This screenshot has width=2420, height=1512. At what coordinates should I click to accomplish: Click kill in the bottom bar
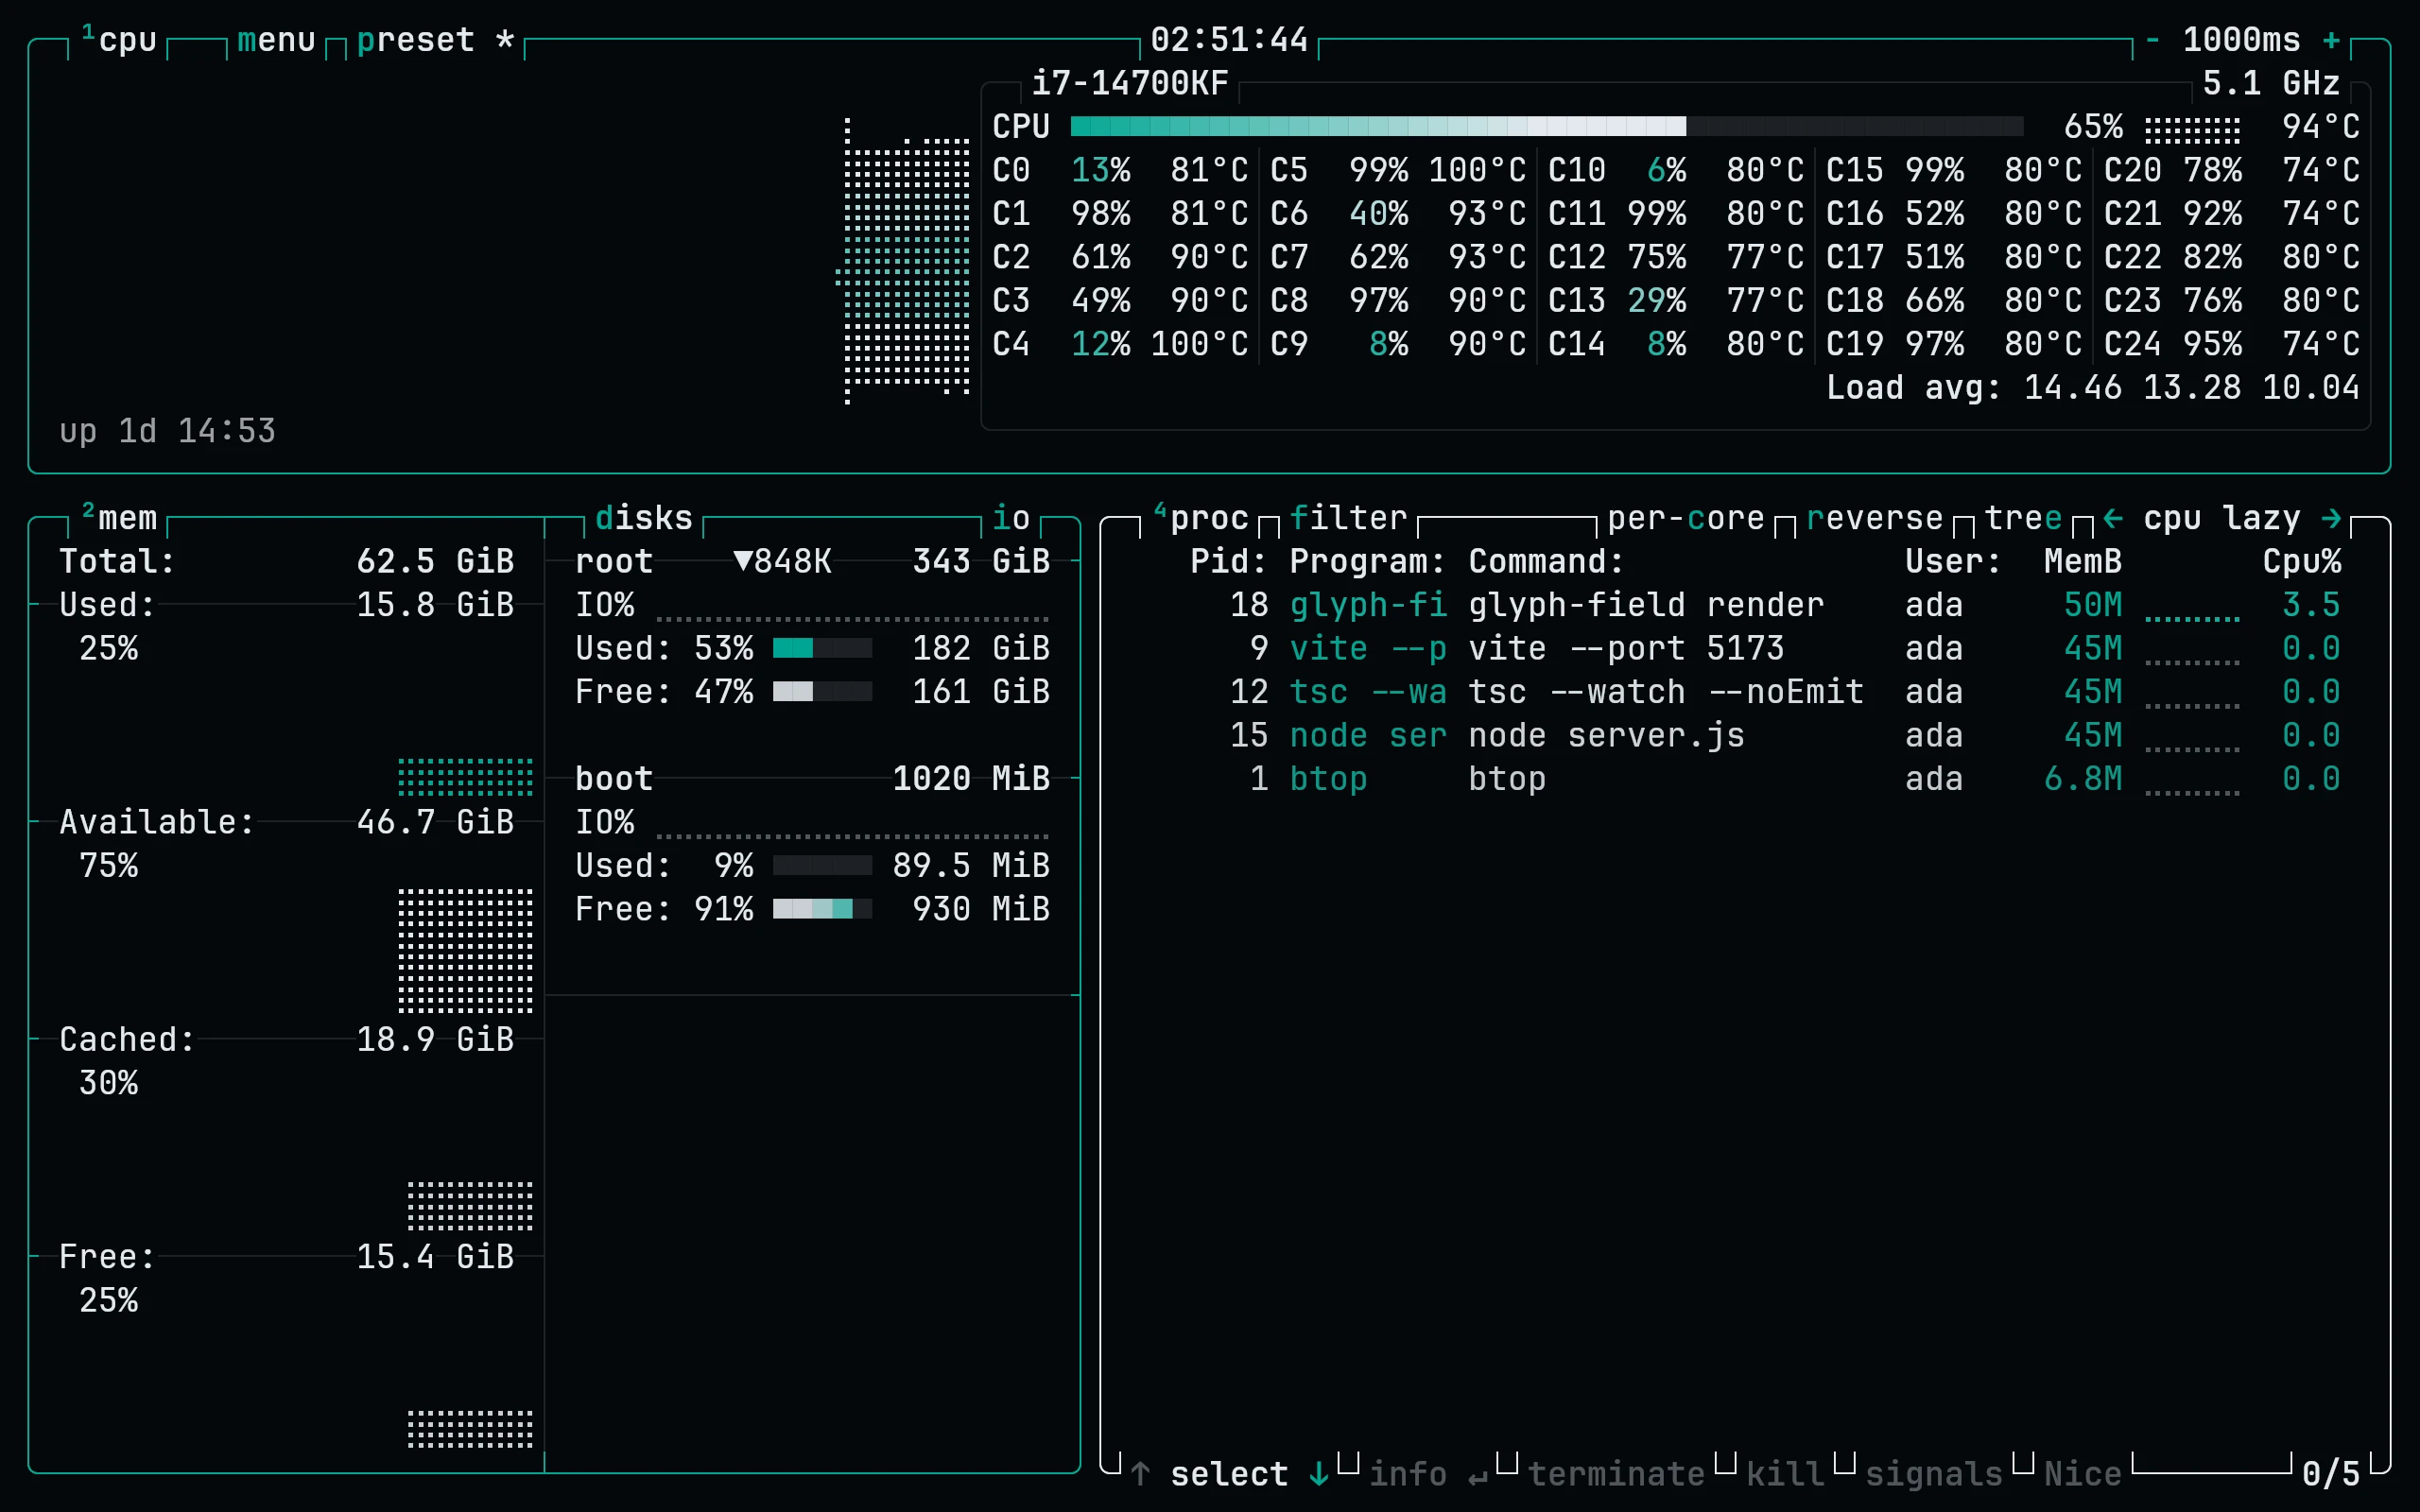pos(1785,1474)
